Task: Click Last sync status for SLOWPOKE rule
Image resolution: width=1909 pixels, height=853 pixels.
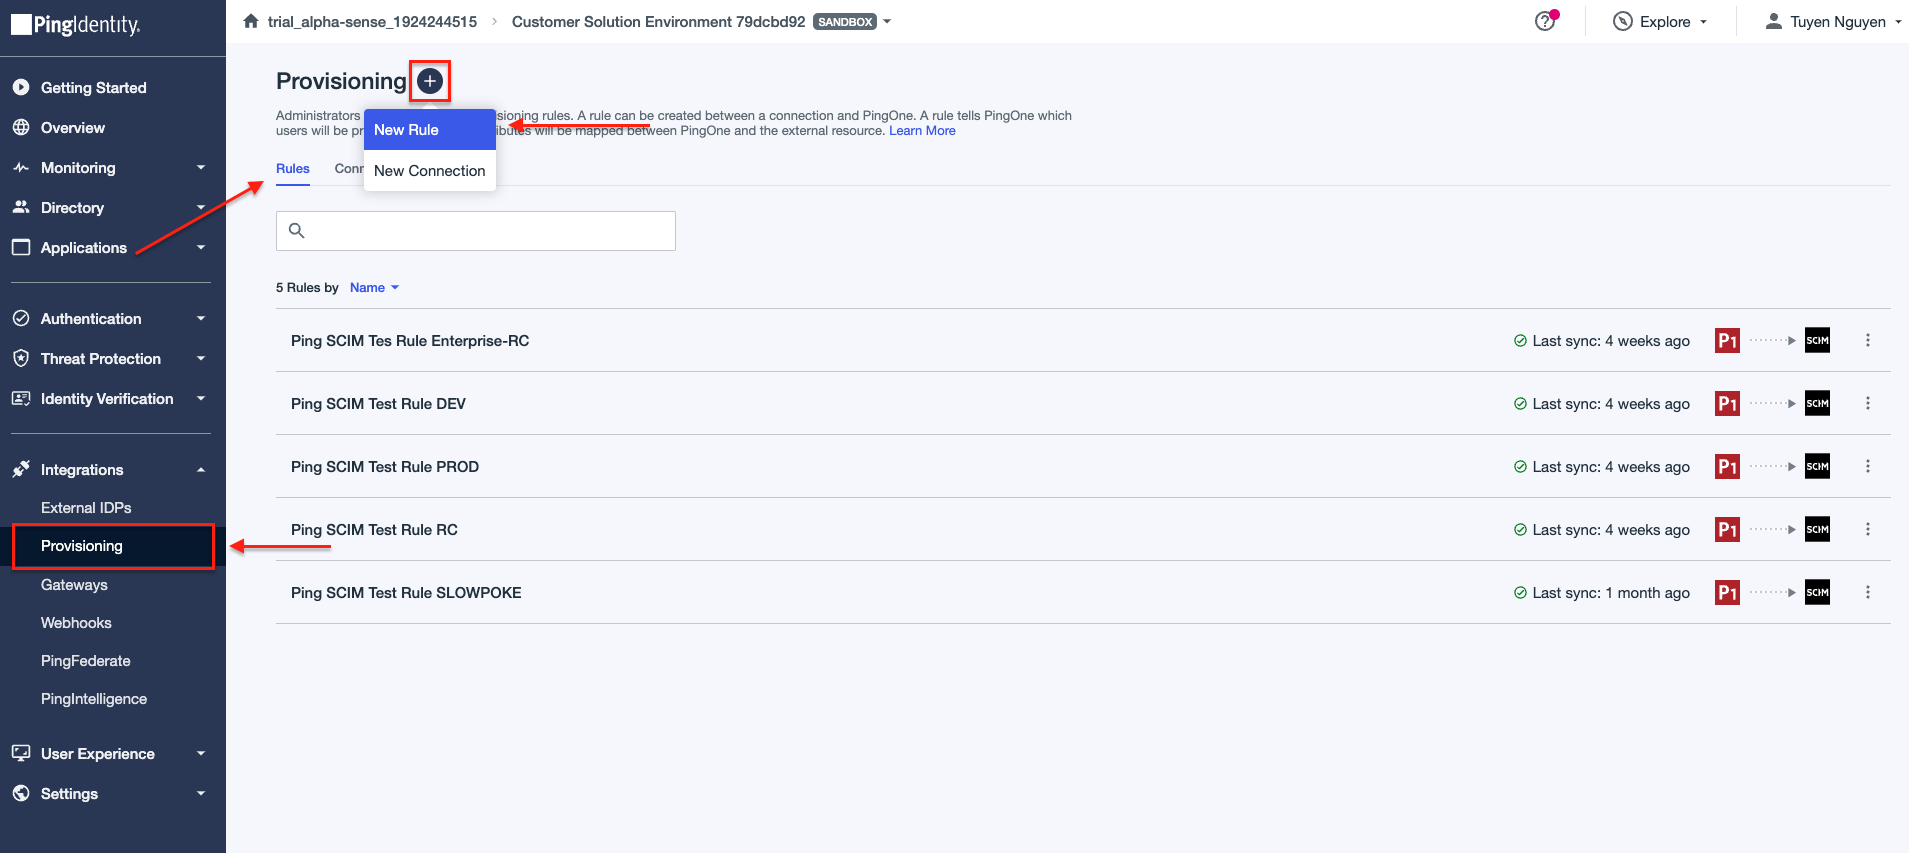Action: [1602, 593]
